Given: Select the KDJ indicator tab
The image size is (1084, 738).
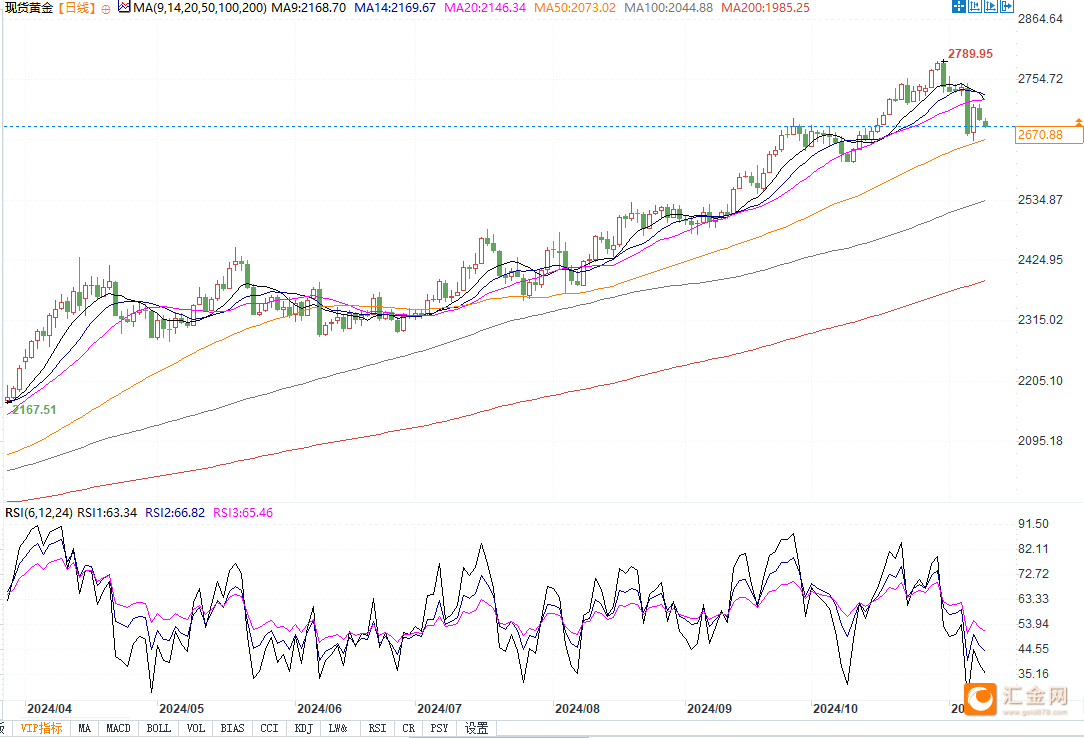Looking at the screenshot, I should point(303,729).
